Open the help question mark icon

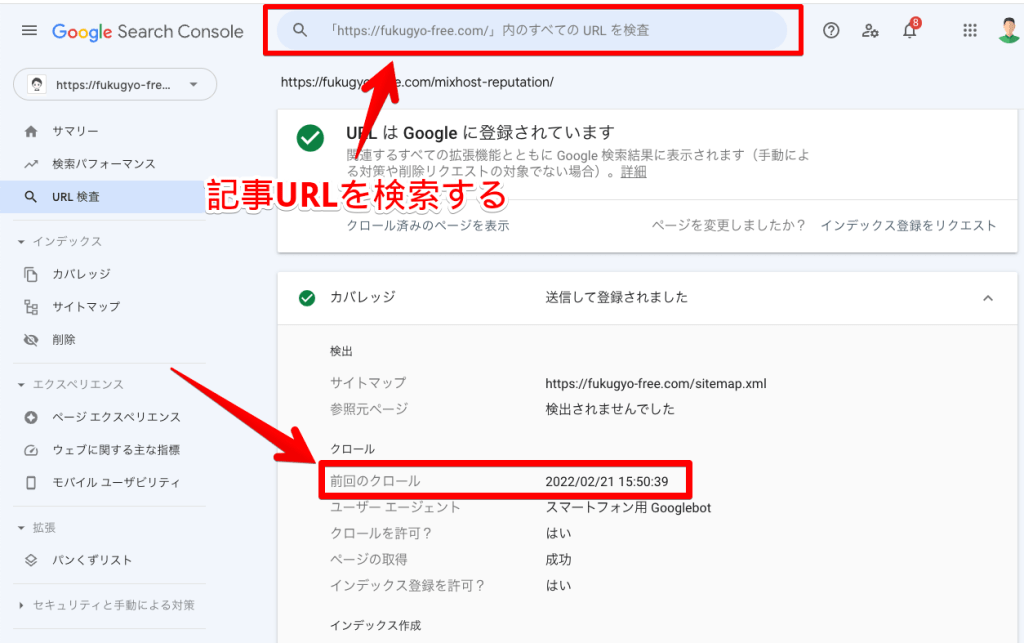pos(831,31)
